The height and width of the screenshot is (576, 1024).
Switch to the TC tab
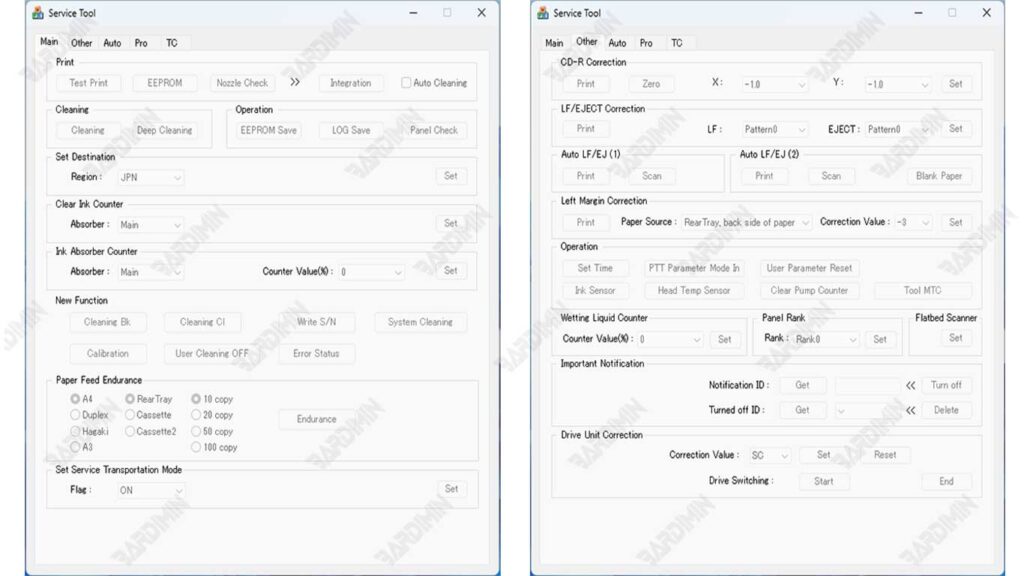tap(172, 43)
